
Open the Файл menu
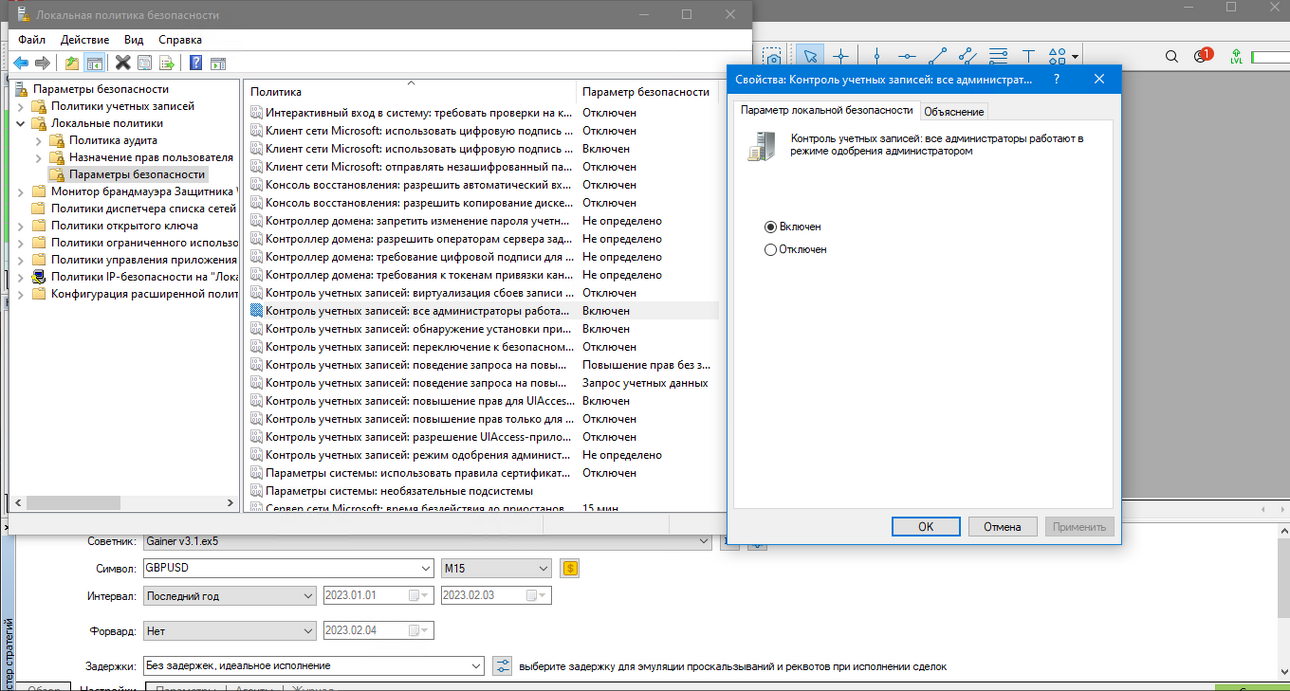click(x=31, y=39)
